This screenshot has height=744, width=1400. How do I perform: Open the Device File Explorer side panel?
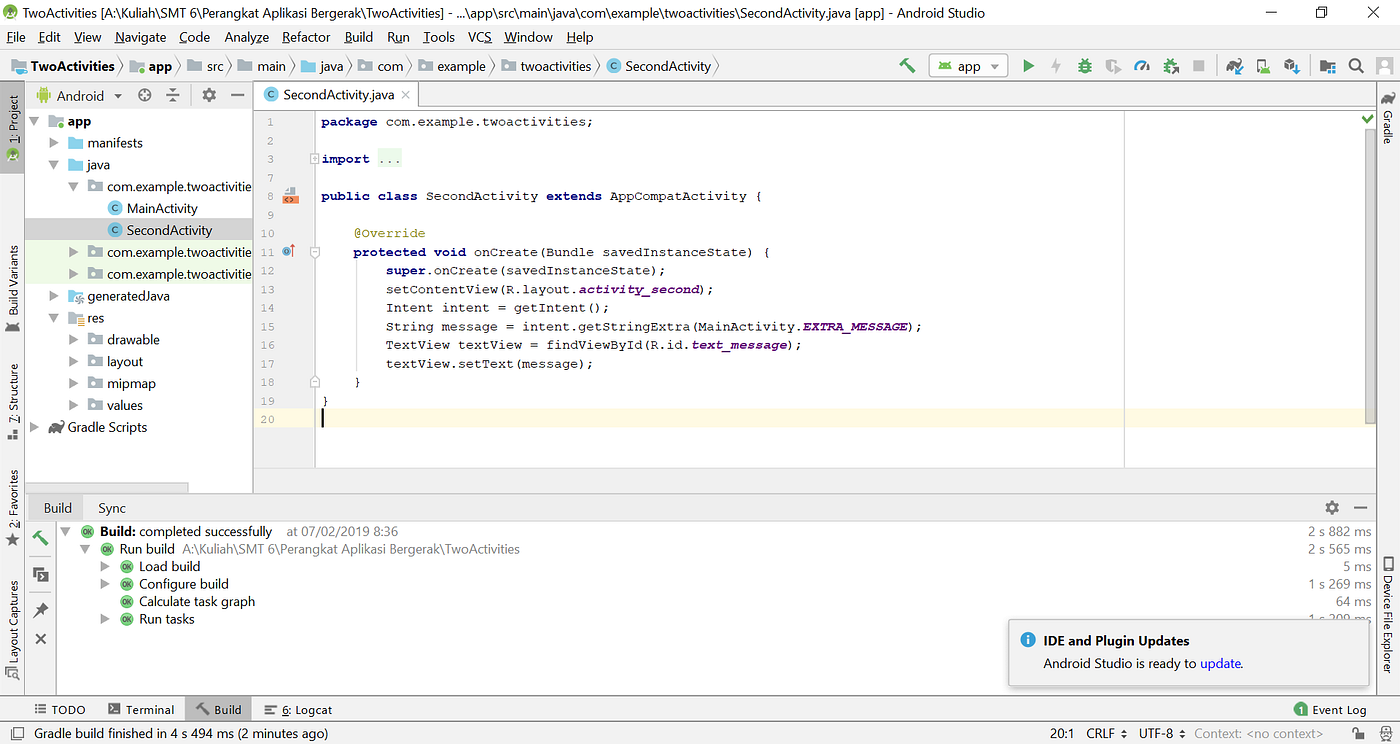[1388, 614]
